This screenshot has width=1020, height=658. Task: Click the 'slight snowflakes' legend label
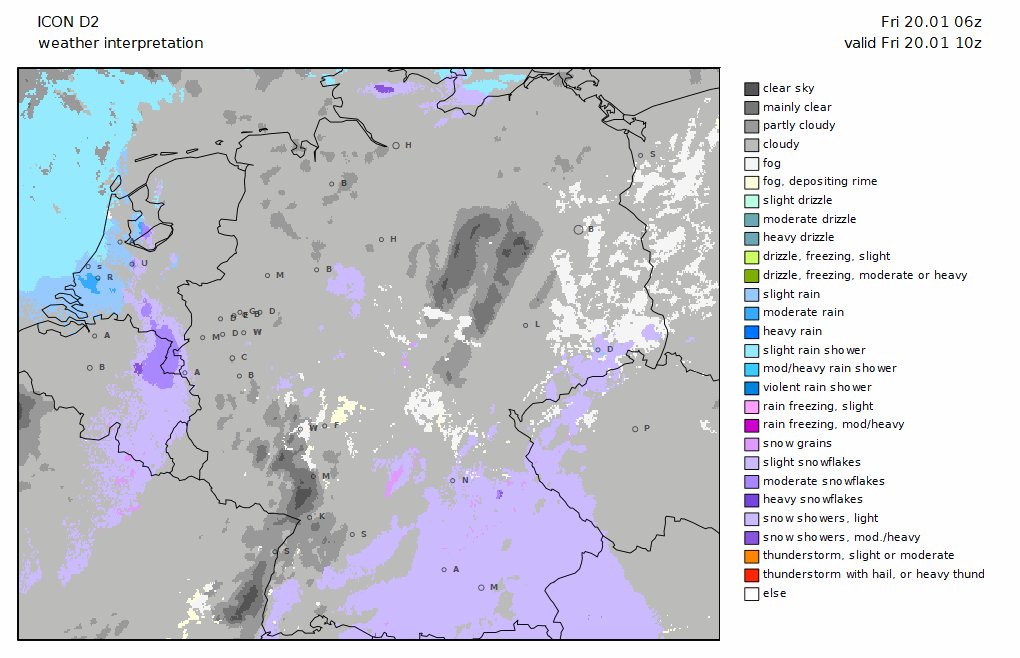pos(812,462)
